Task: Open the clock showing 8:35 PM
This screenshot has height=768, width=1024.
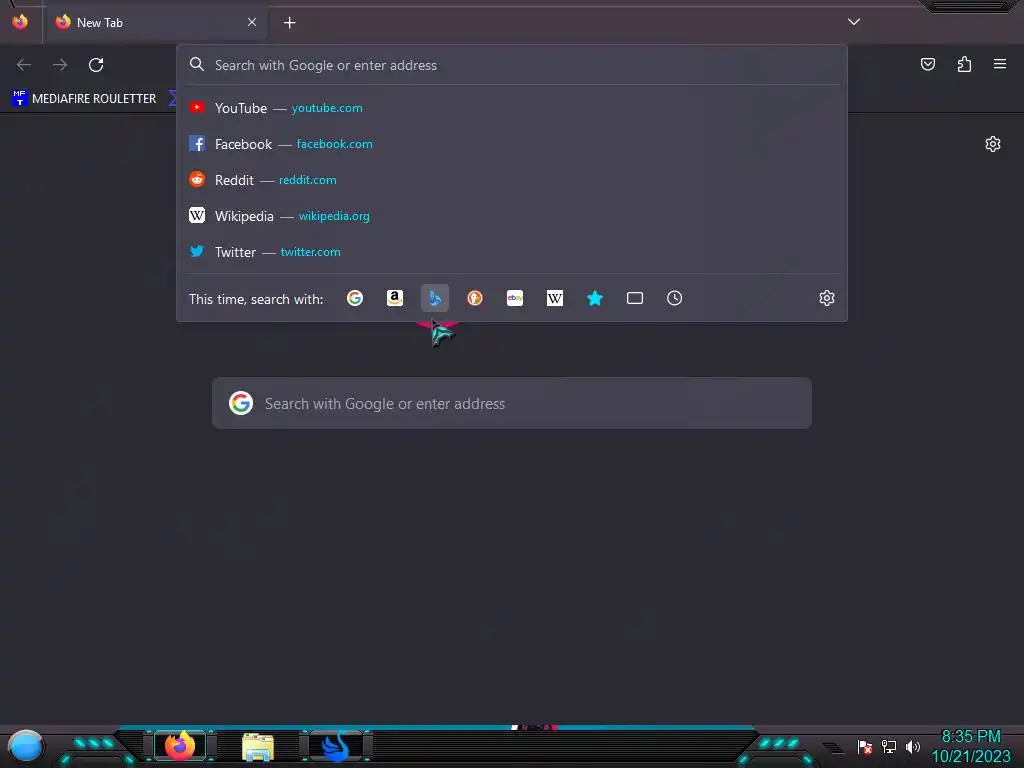Action: coord(971,746)
